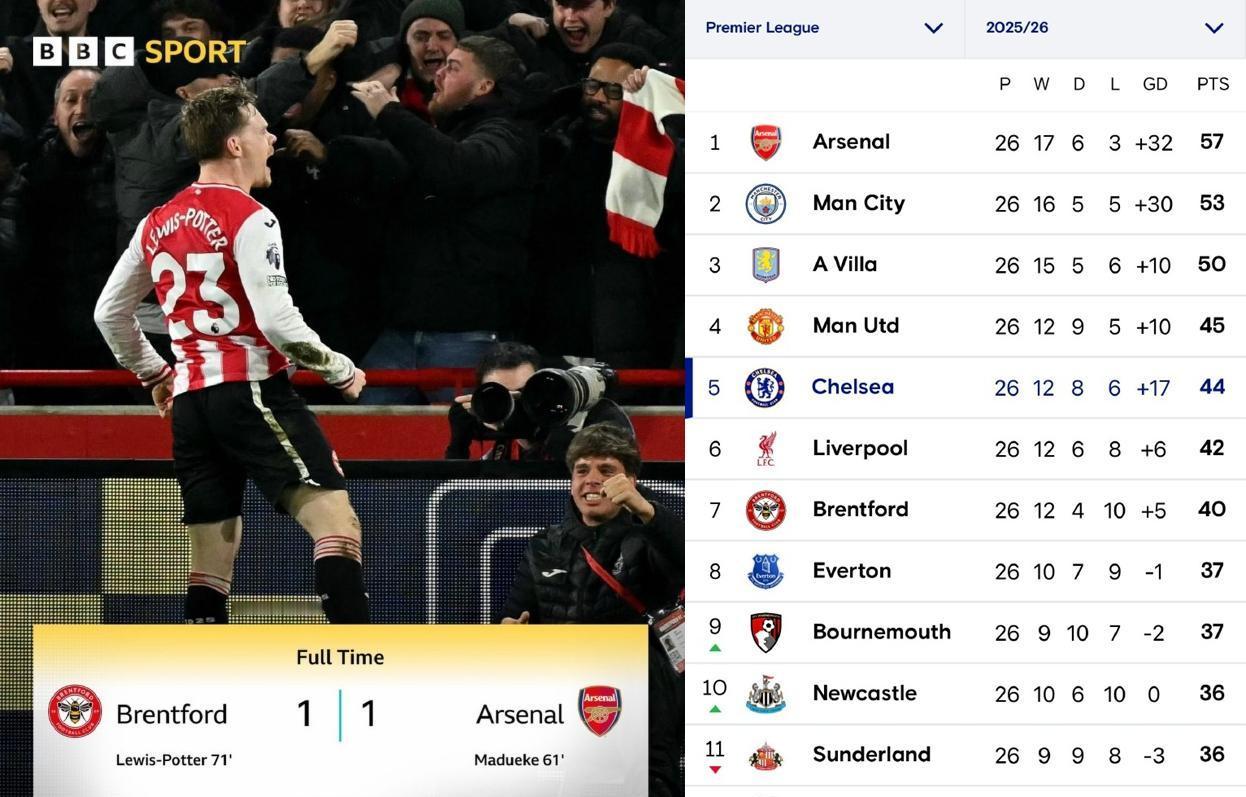Click the Liverpool club crest

(765, 449)
